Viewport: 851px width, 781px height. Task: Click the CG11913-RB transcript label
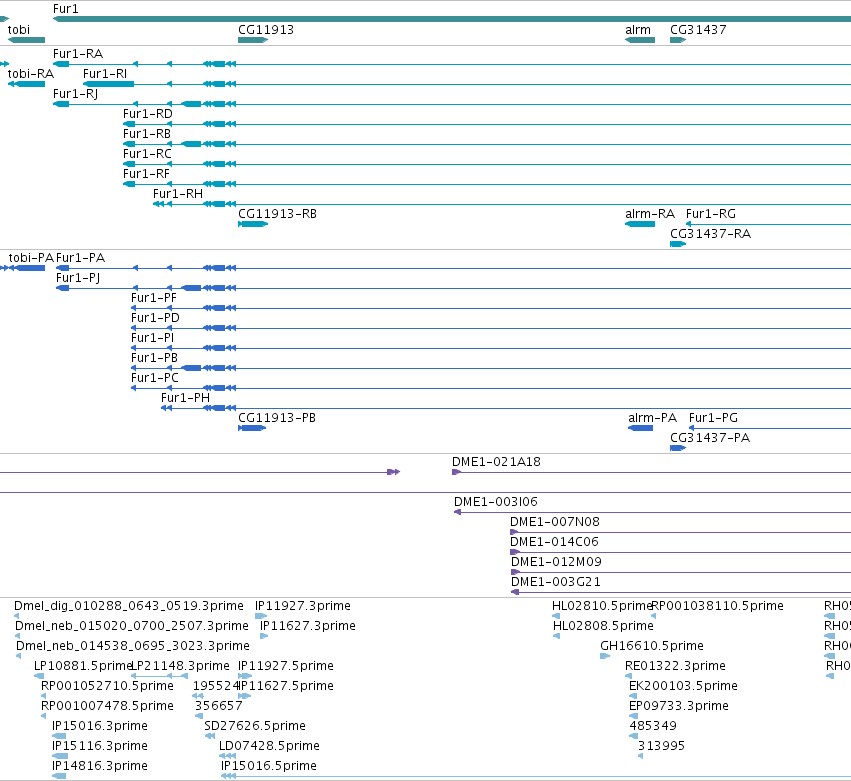coord(277,214)
